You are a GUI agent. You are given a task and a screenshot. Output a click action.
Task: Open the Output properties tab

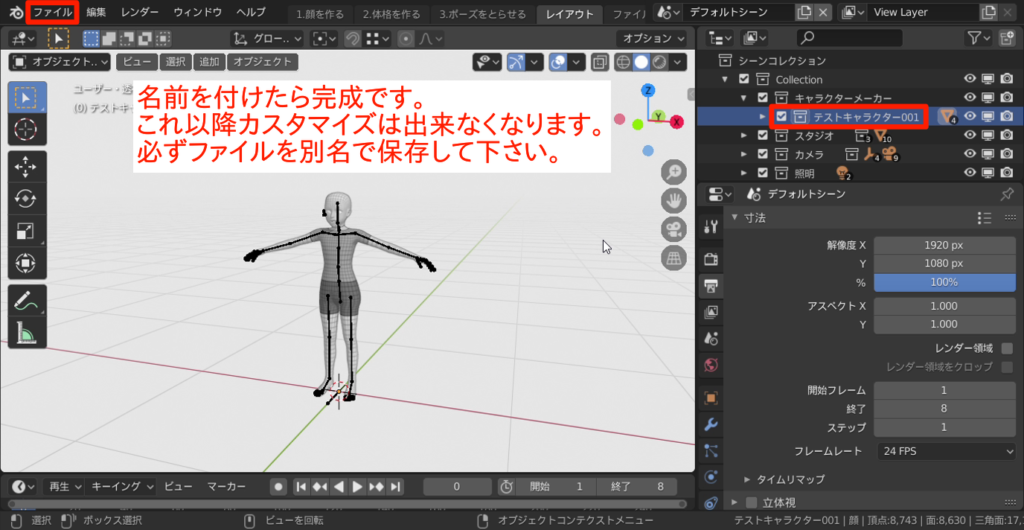711,286
